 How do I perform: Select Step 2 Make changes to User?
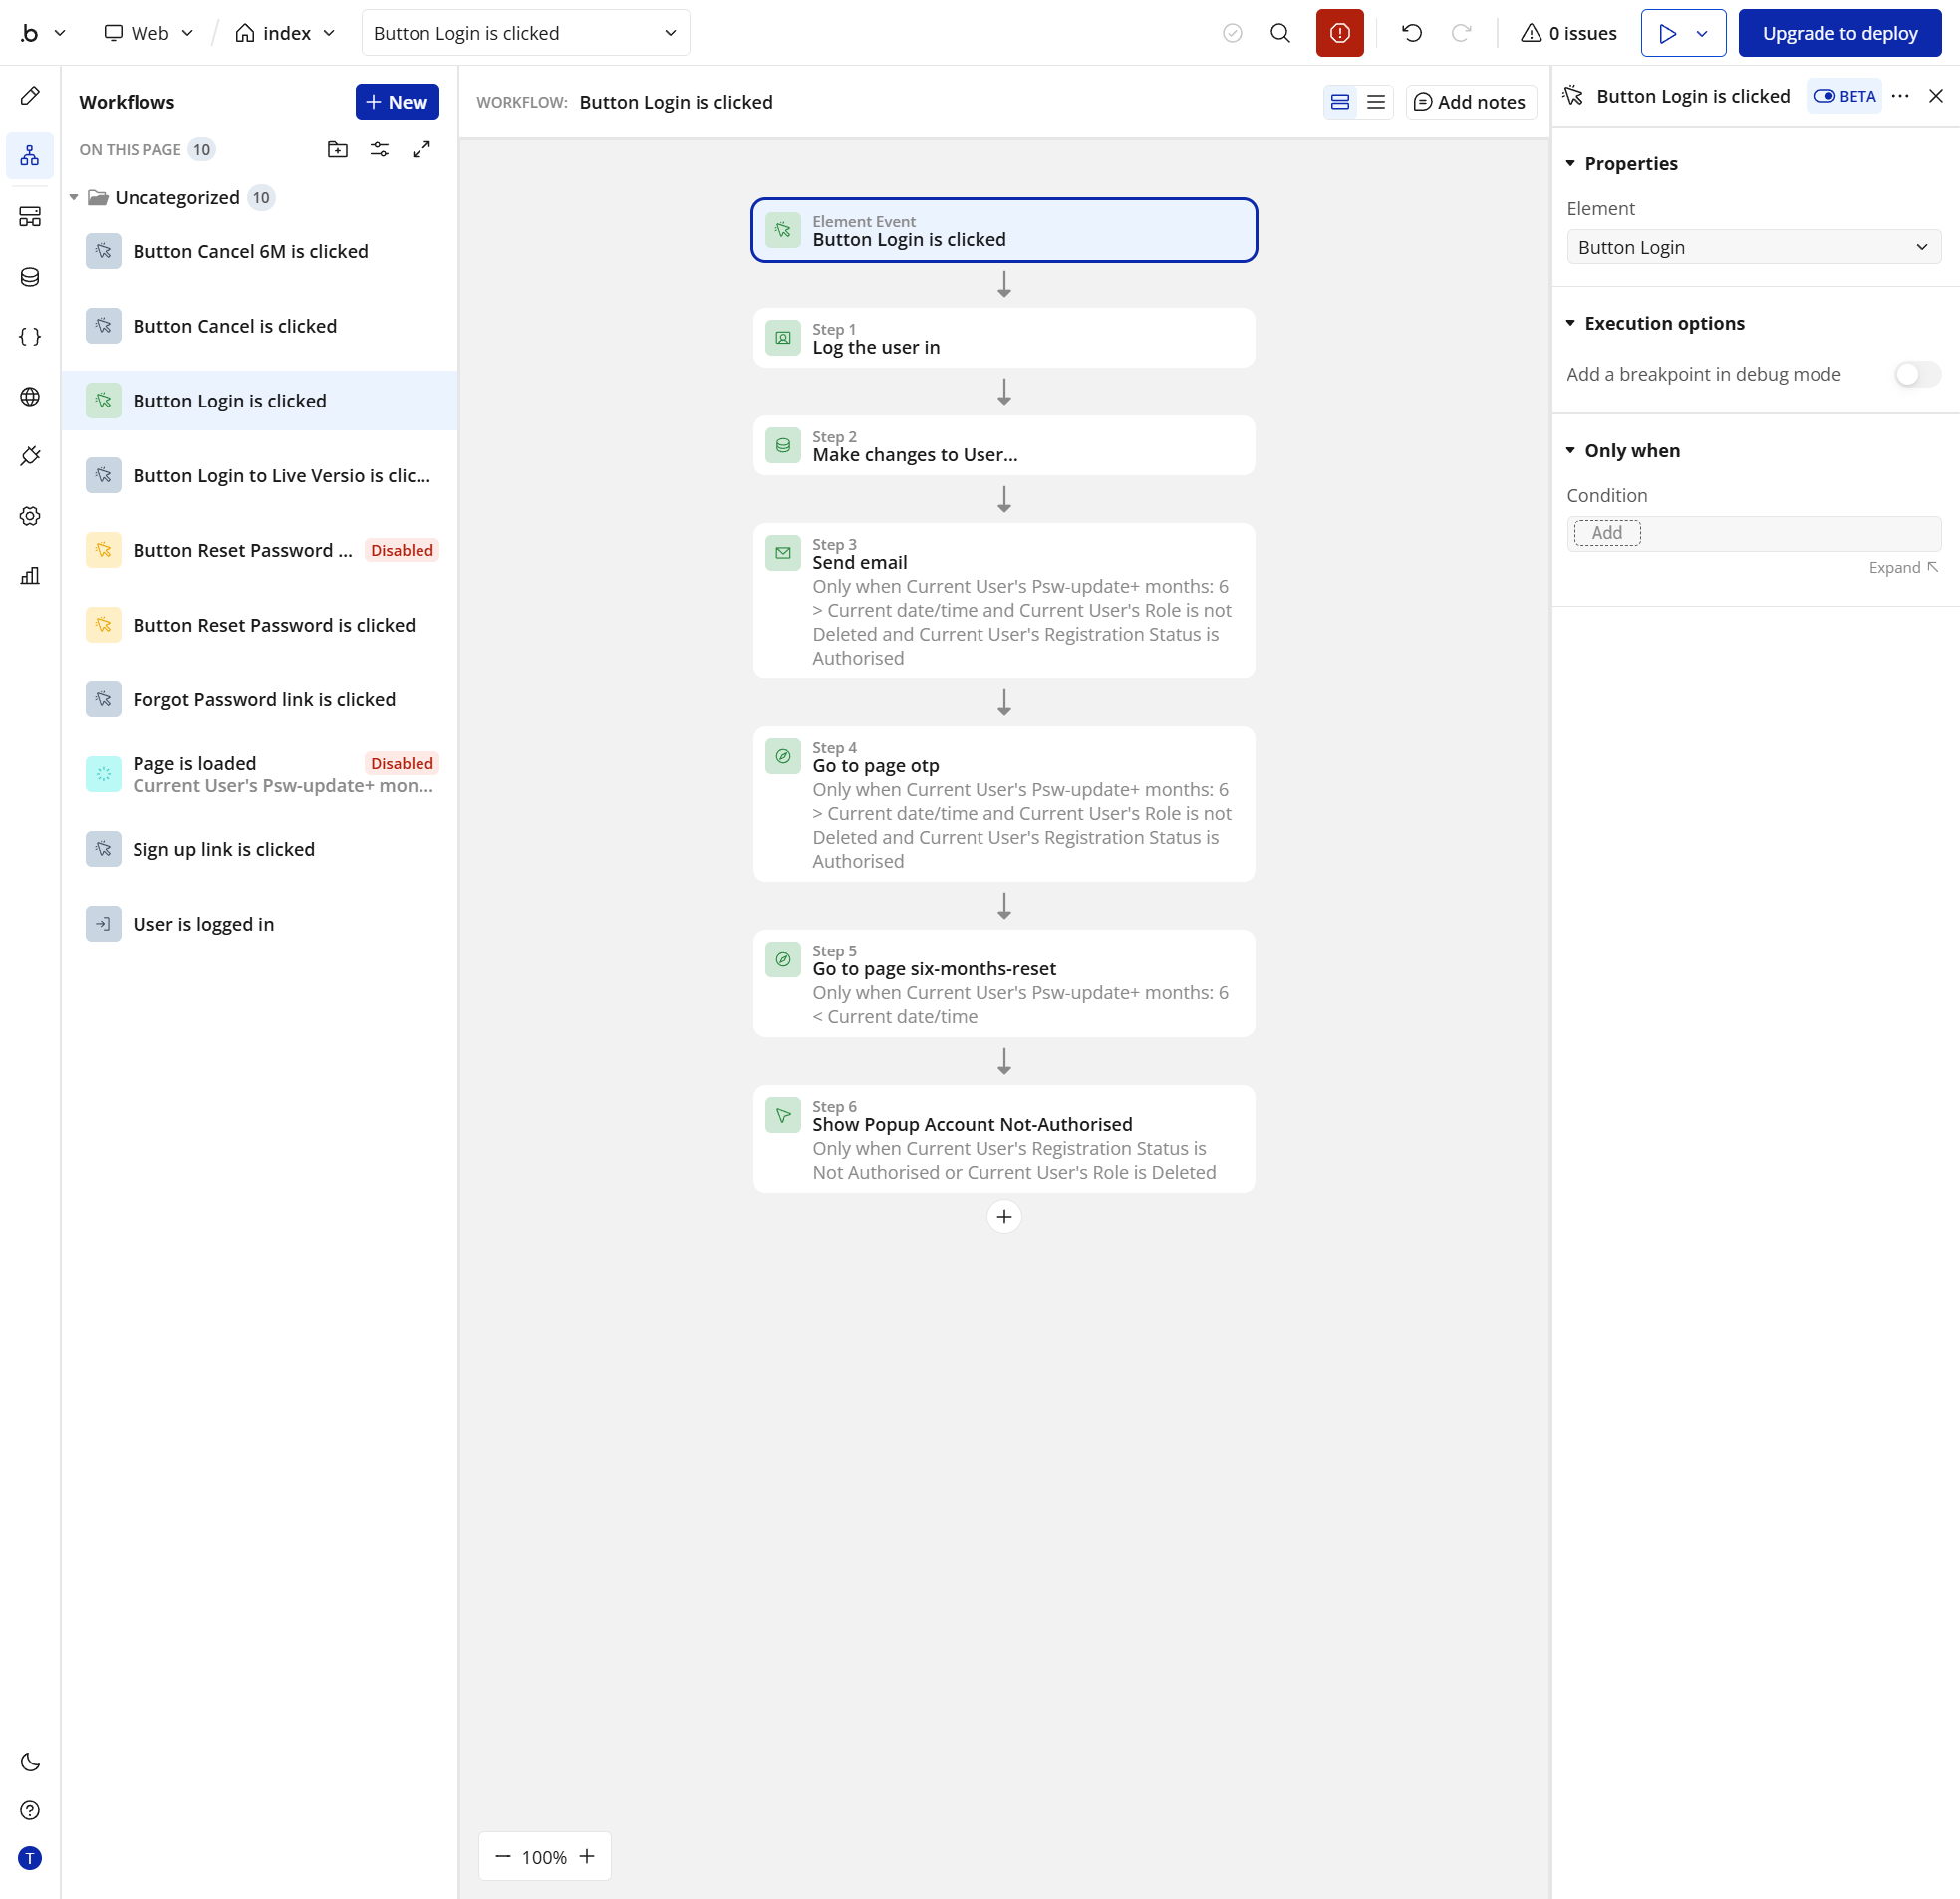(x=1004, y=446)
